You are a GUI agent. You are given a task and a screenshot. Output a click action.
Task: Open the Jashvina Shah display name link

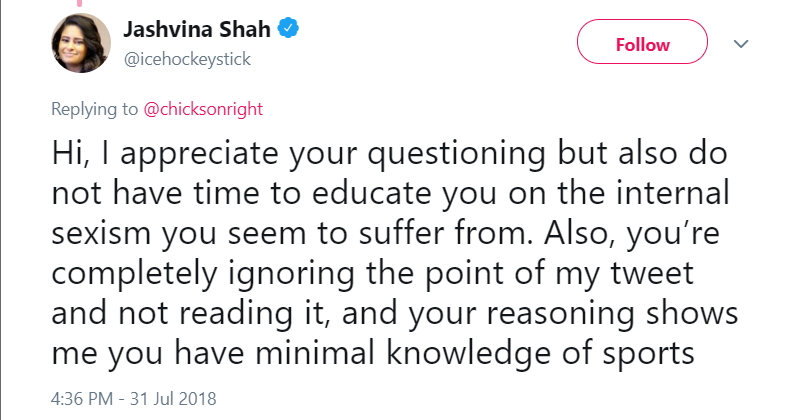[x=197, y=29]
